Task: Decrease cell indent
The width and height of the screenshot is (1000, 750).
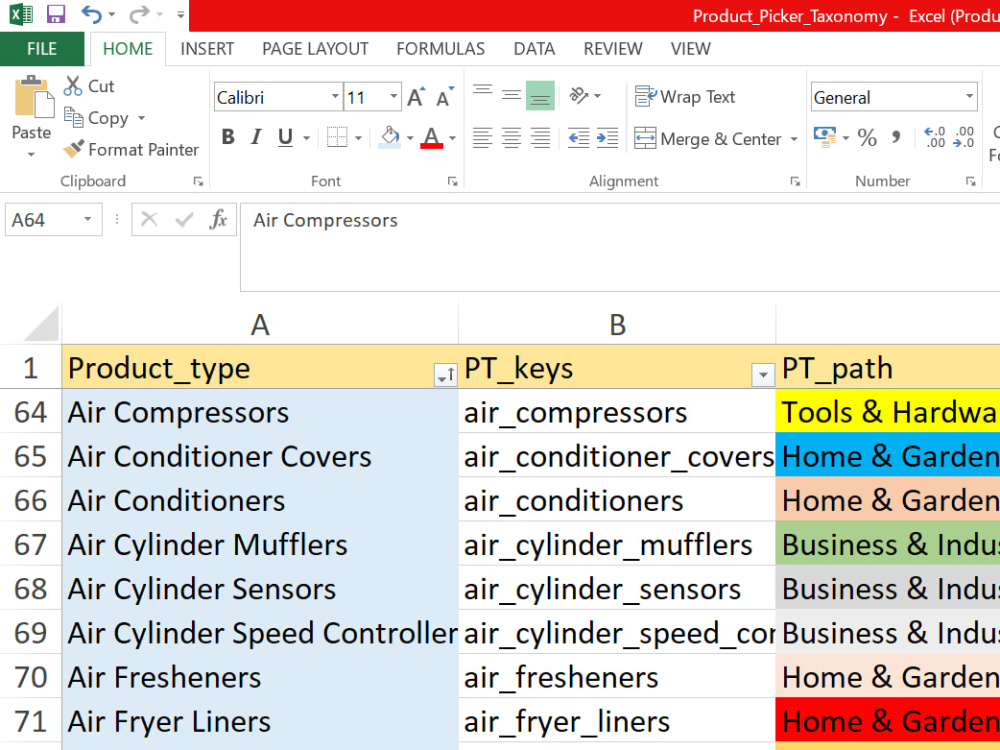Action: (578, 138)
